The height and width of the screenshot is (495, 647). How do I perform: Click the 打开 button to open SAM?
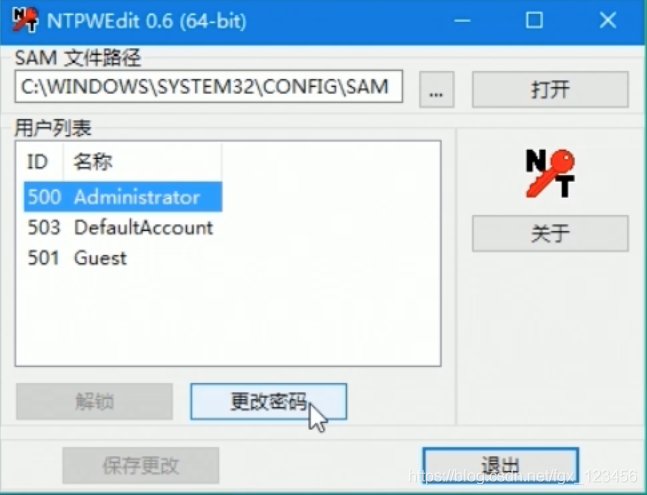pos(550,90)
